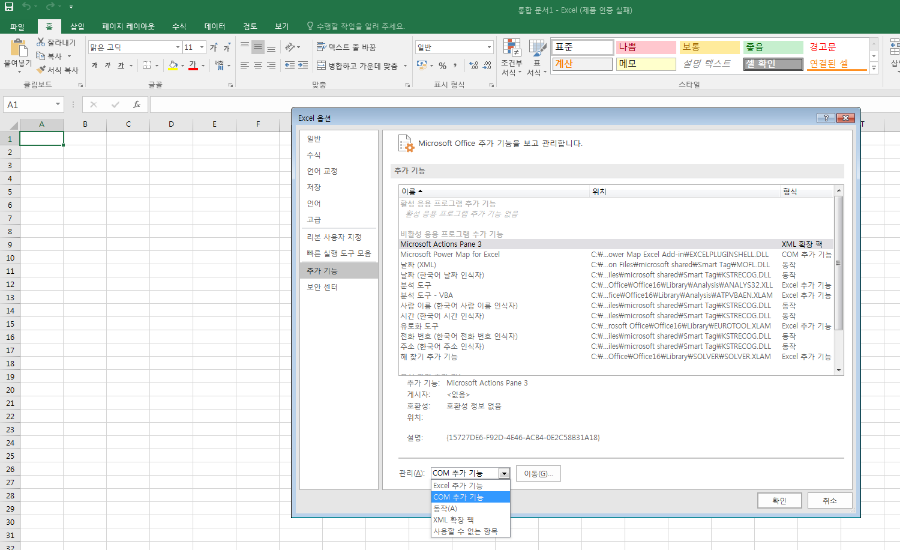Click the Undo arrow in title bar

pyautogui.click(x=26, y=7)
